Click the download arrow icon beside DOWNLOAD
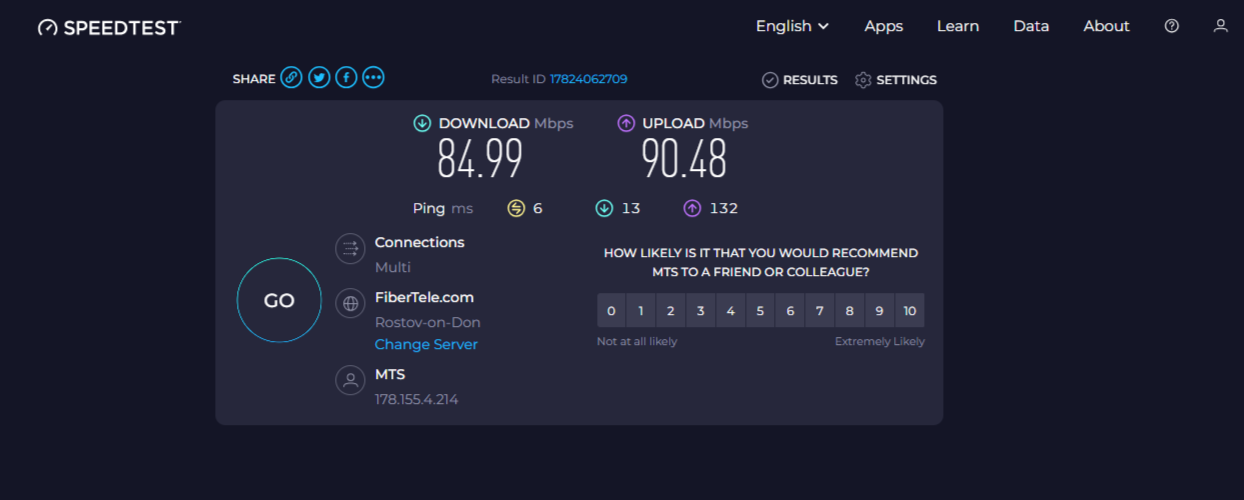The height and width of the screenshot is (500, 1244). tap(422, 124)
